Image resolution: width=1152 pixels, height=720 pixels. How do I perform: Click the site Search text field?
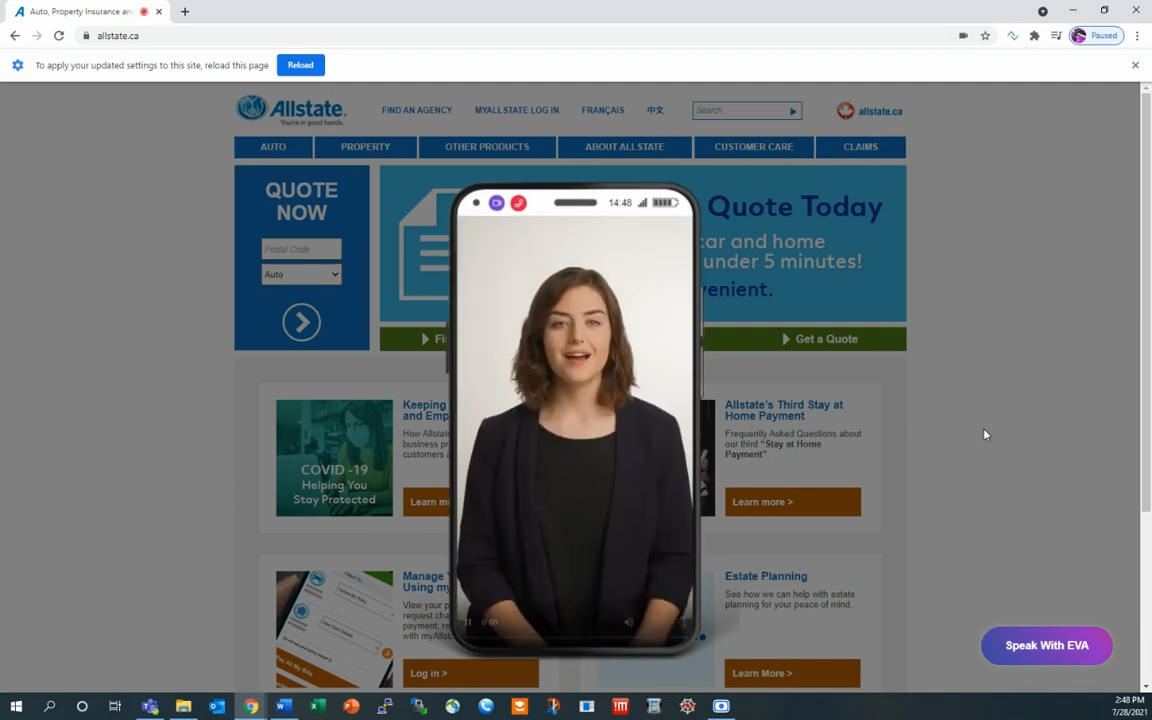pos(739,110)
